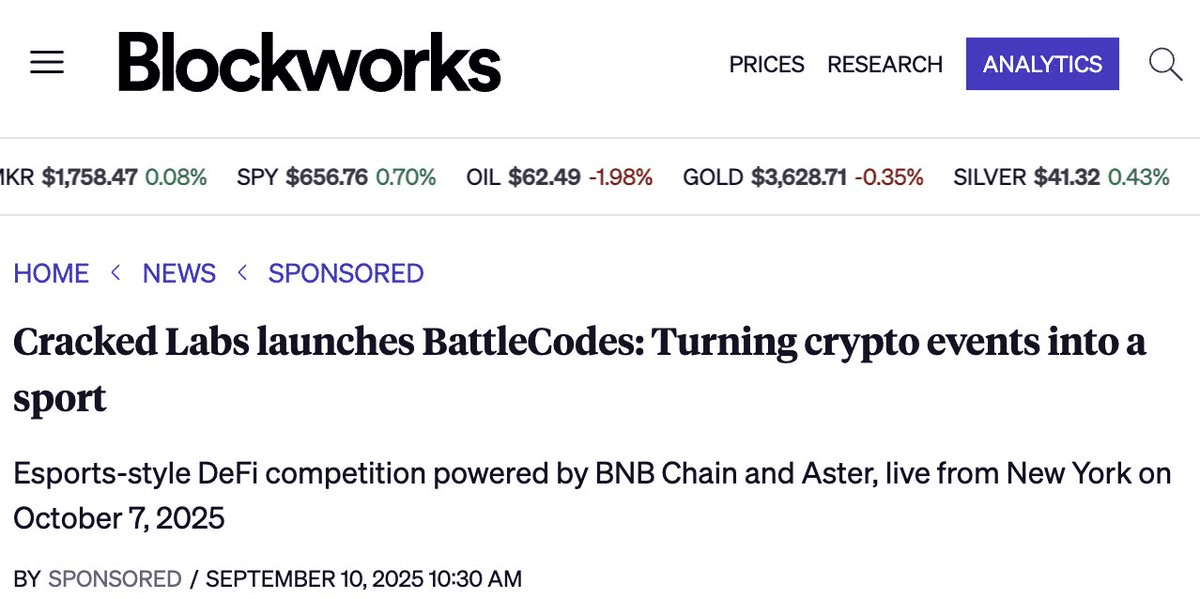
Task: Click the search magnifier icon
Action: (1166, 64)
